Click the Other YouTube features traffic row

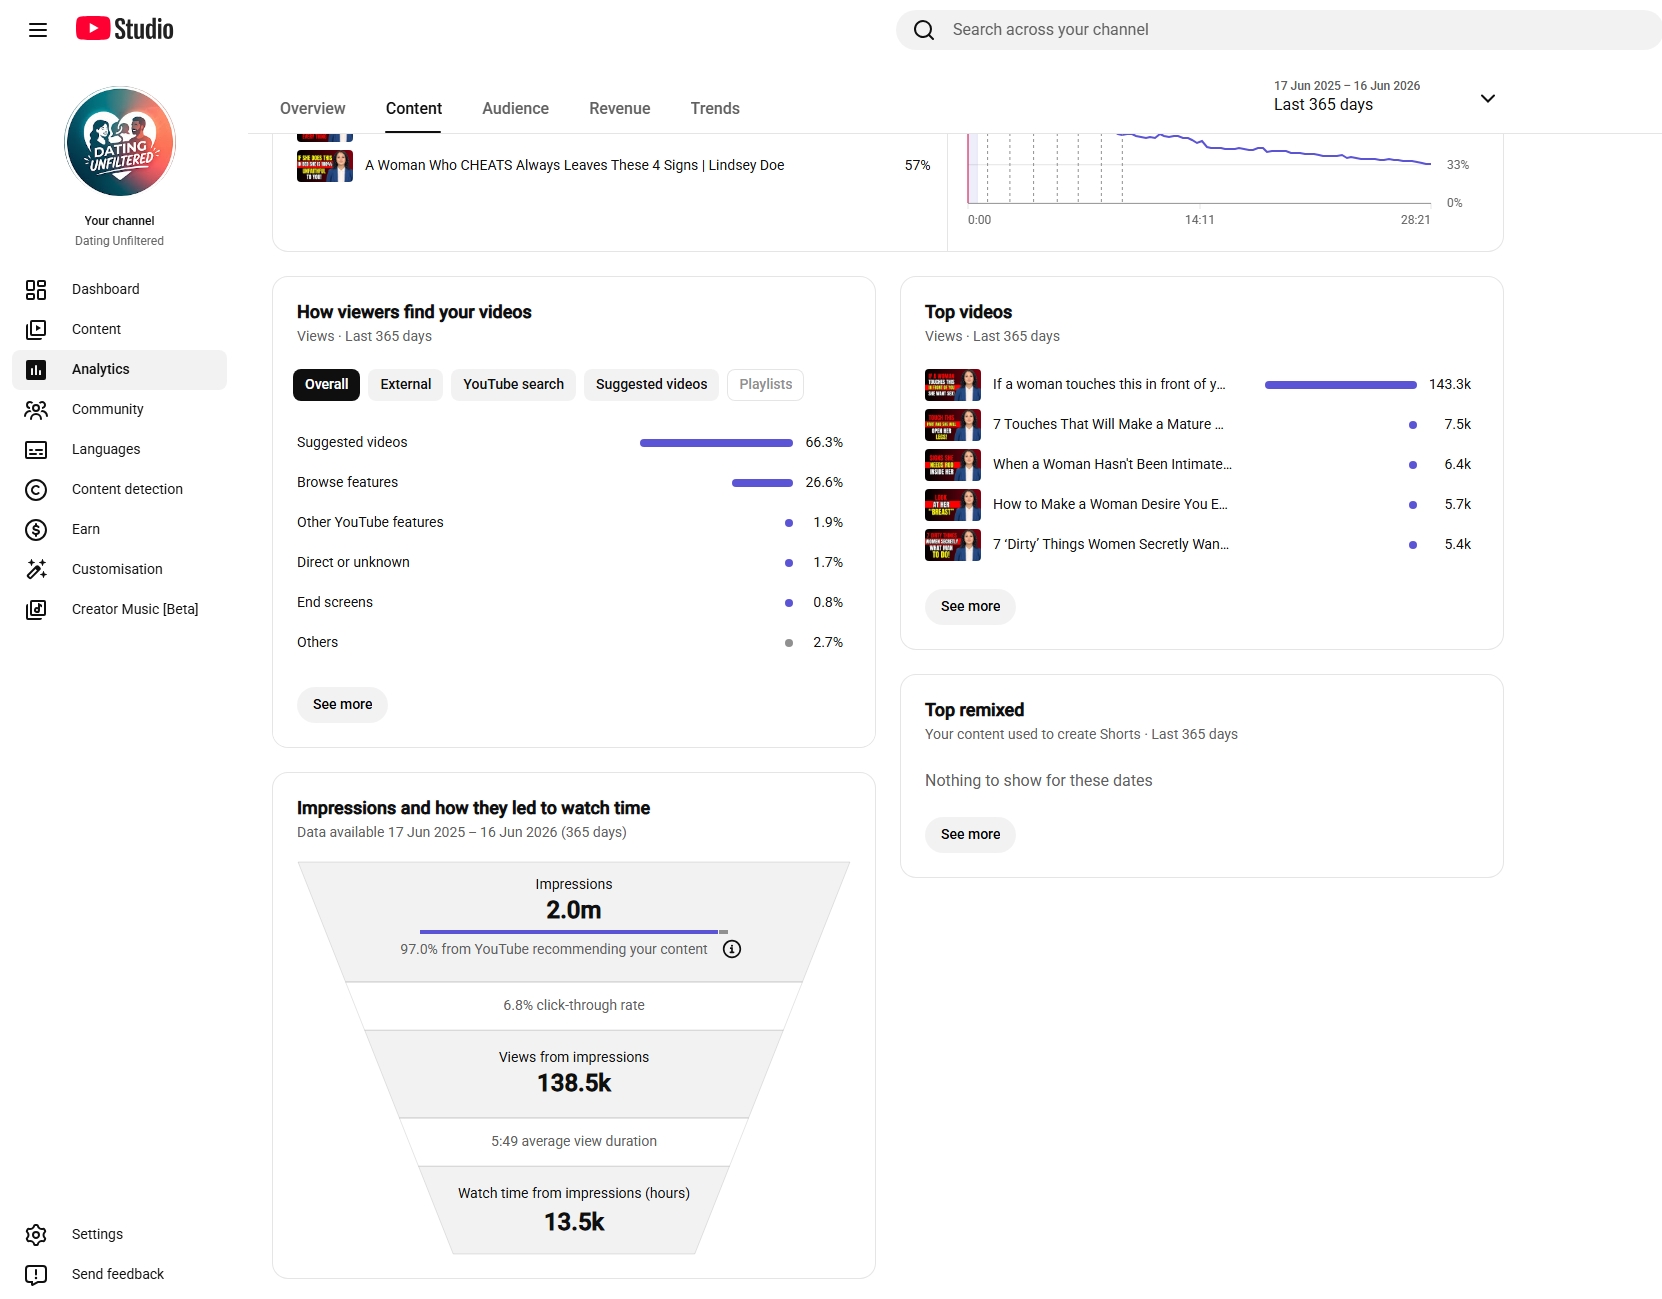[x=570, y=523]
